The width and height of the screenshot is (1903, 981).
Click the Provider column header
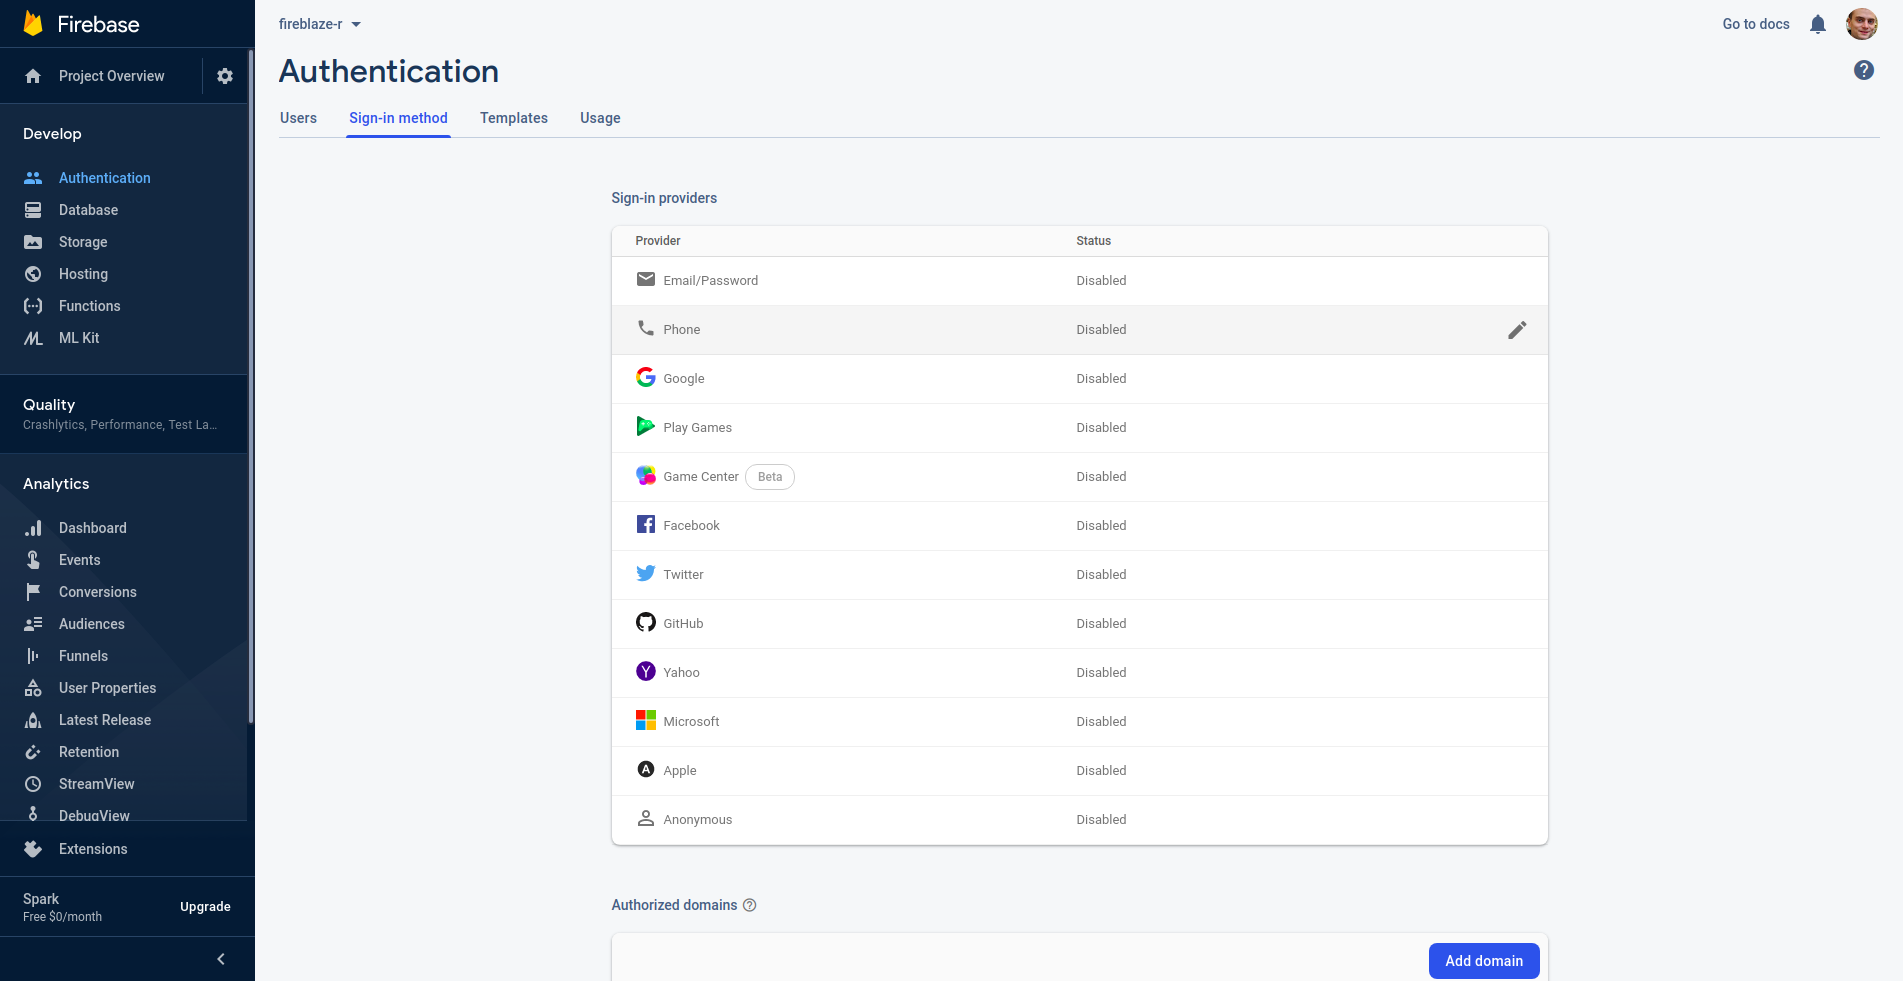pyautogui.click(x=658, y=241)
